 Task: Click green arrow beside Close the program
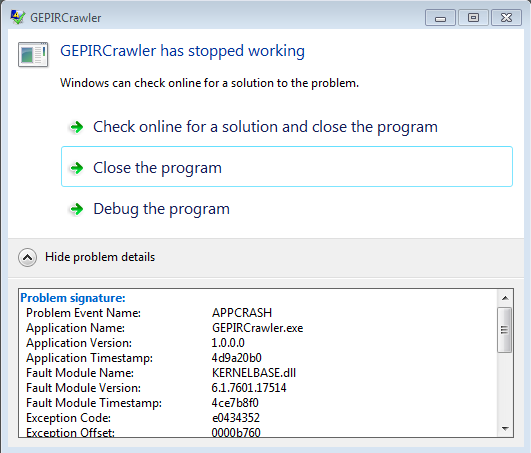click(x=77, y=168)
